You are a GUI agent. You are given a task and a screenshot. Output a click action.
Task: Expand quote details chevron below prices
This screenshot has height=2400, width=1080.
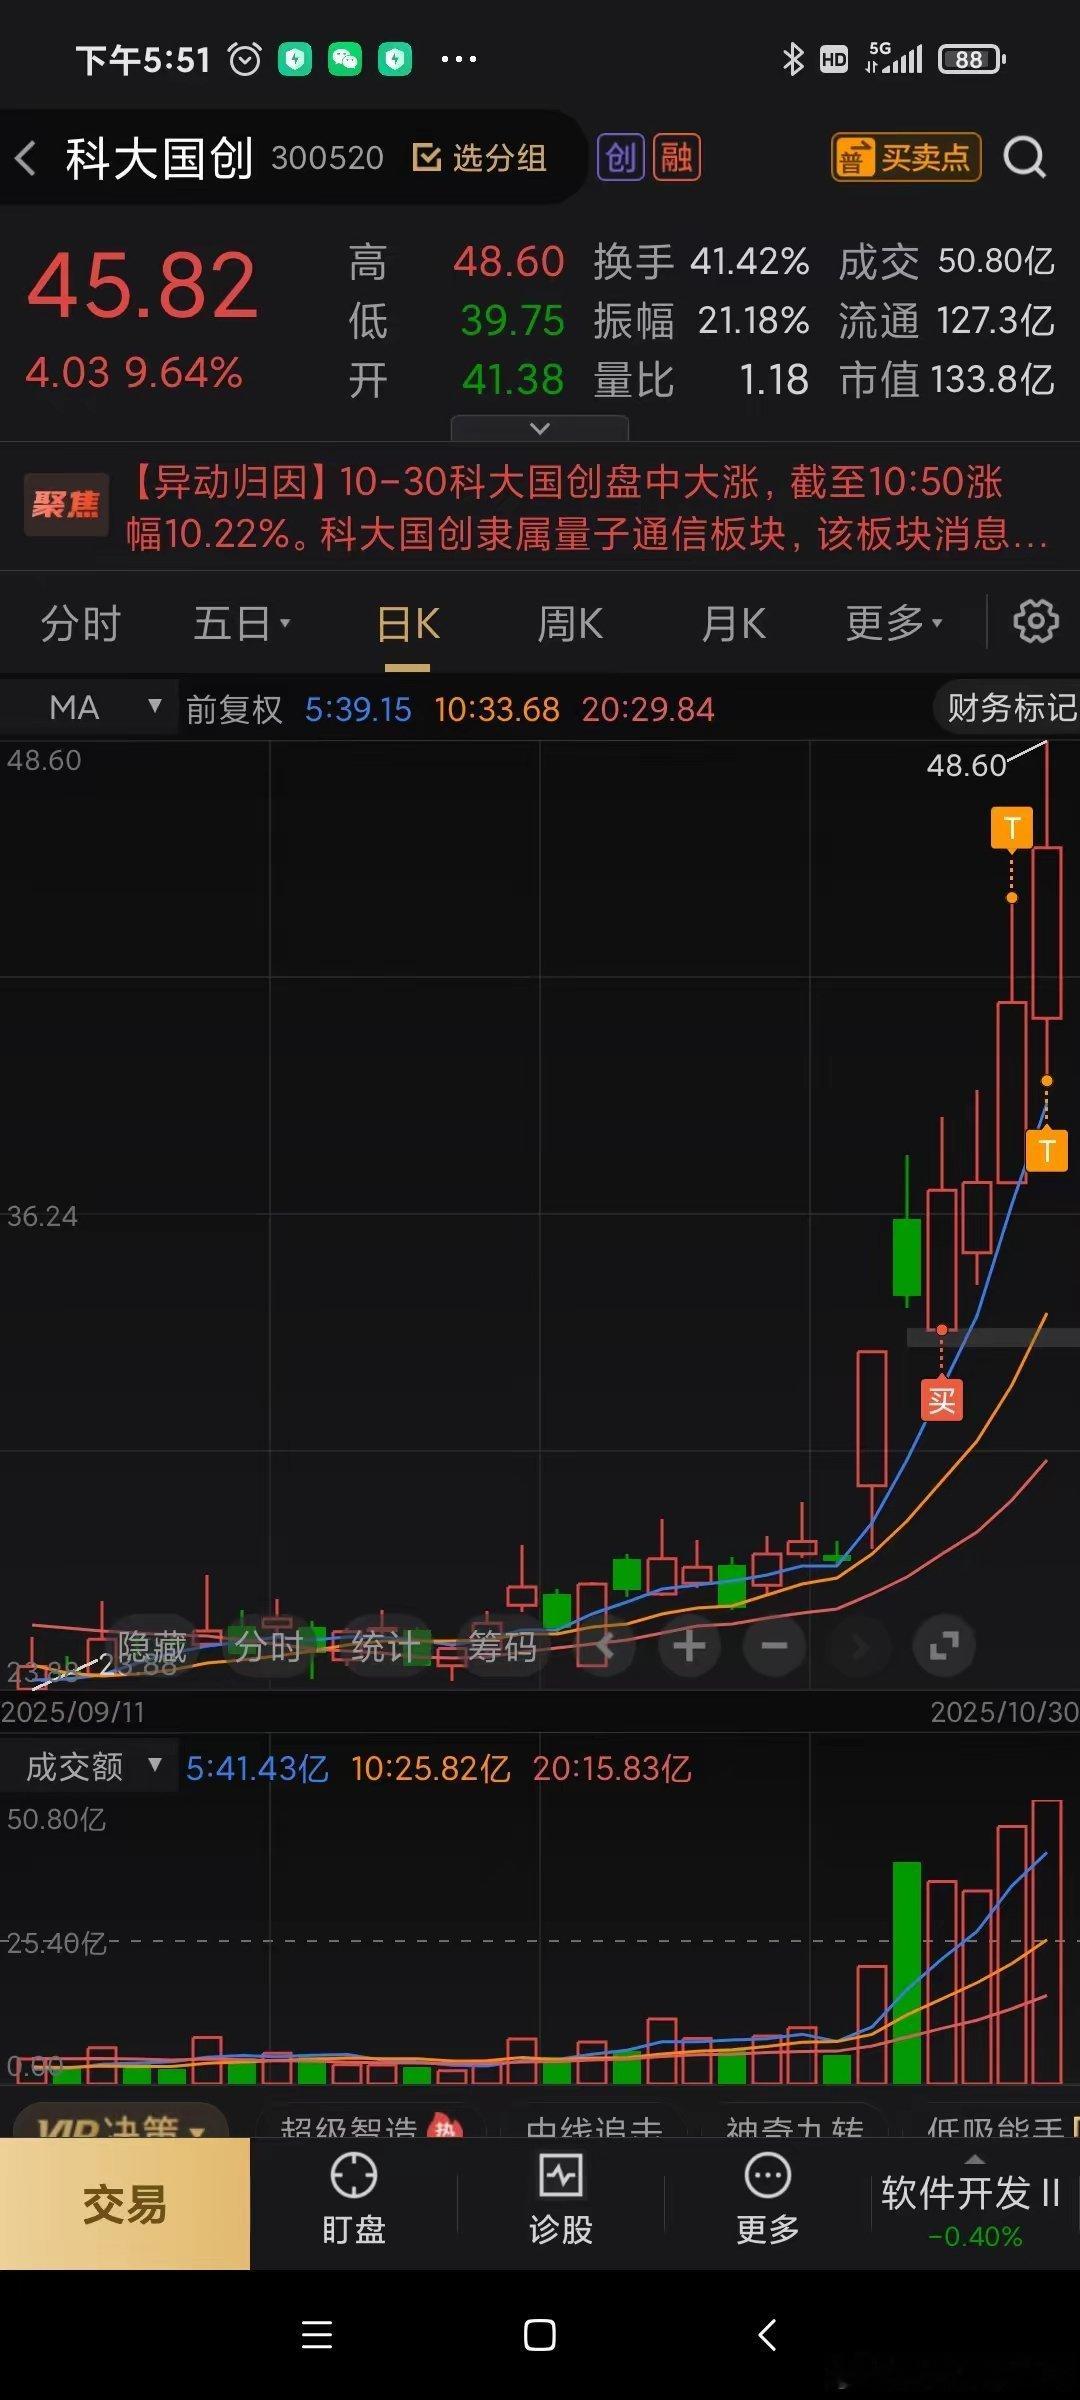pyautogui.click(x=540, y=428)
